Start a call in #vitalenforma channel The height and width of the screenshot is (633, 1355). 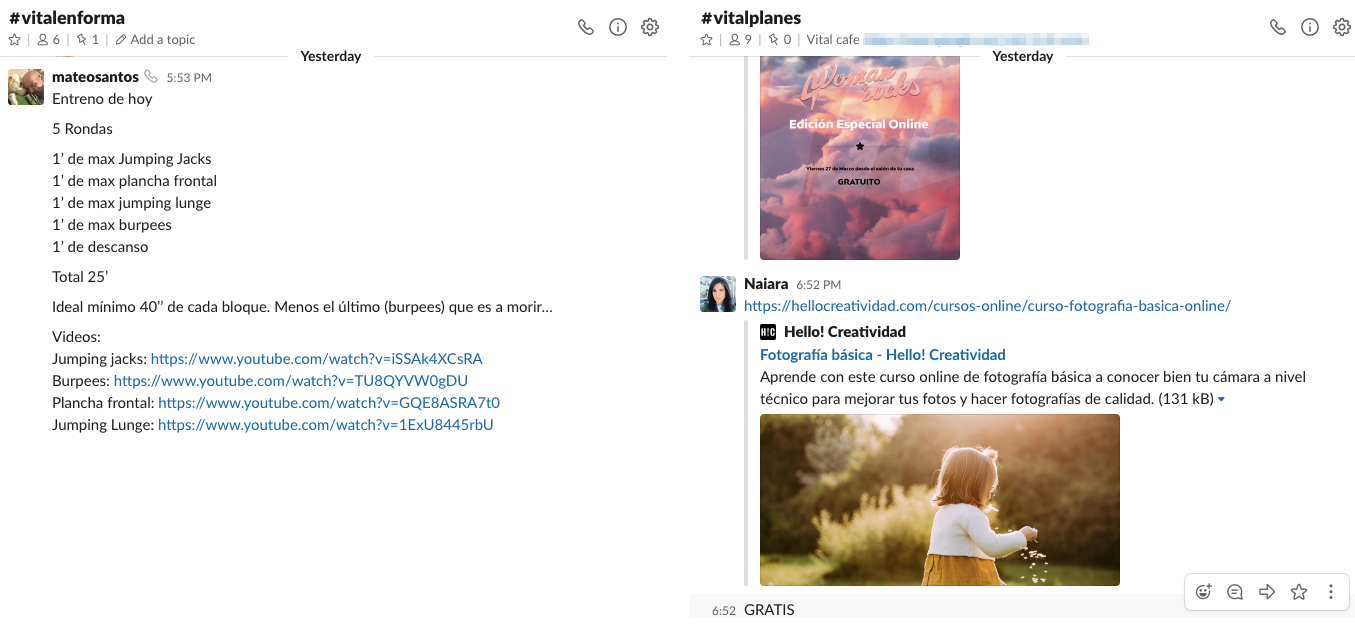tap(586, 27)
